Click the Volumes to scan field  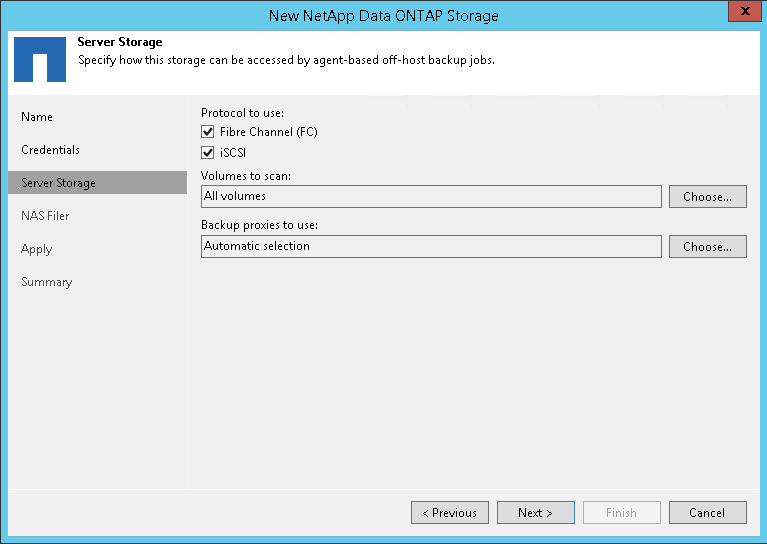coord(431,197)
